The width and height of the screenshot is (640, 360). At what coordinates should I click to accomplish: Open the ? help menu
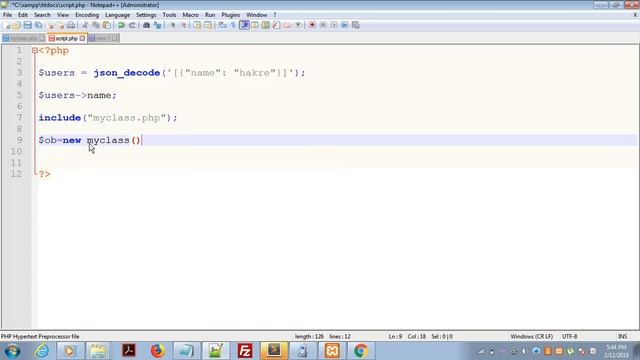[x=275, y=15]
